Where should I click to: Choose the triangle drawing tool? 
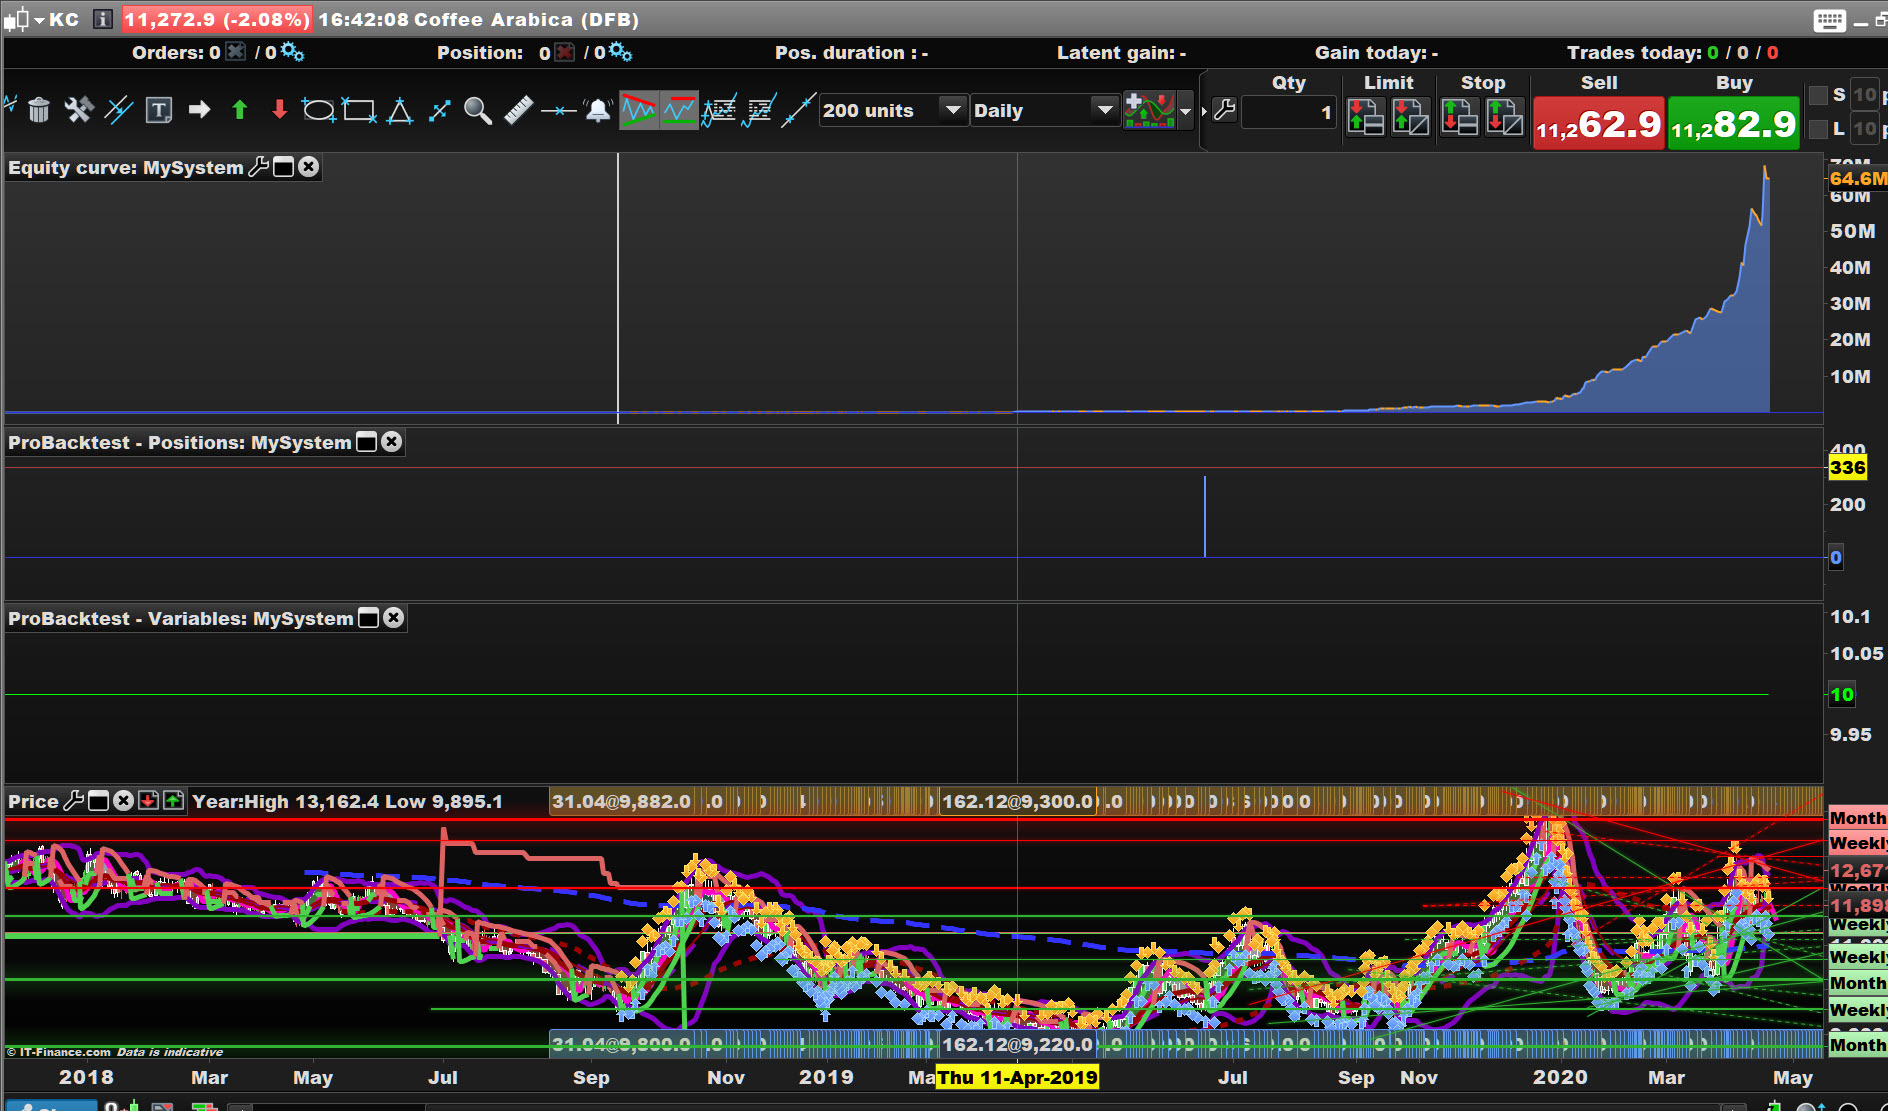400,110
